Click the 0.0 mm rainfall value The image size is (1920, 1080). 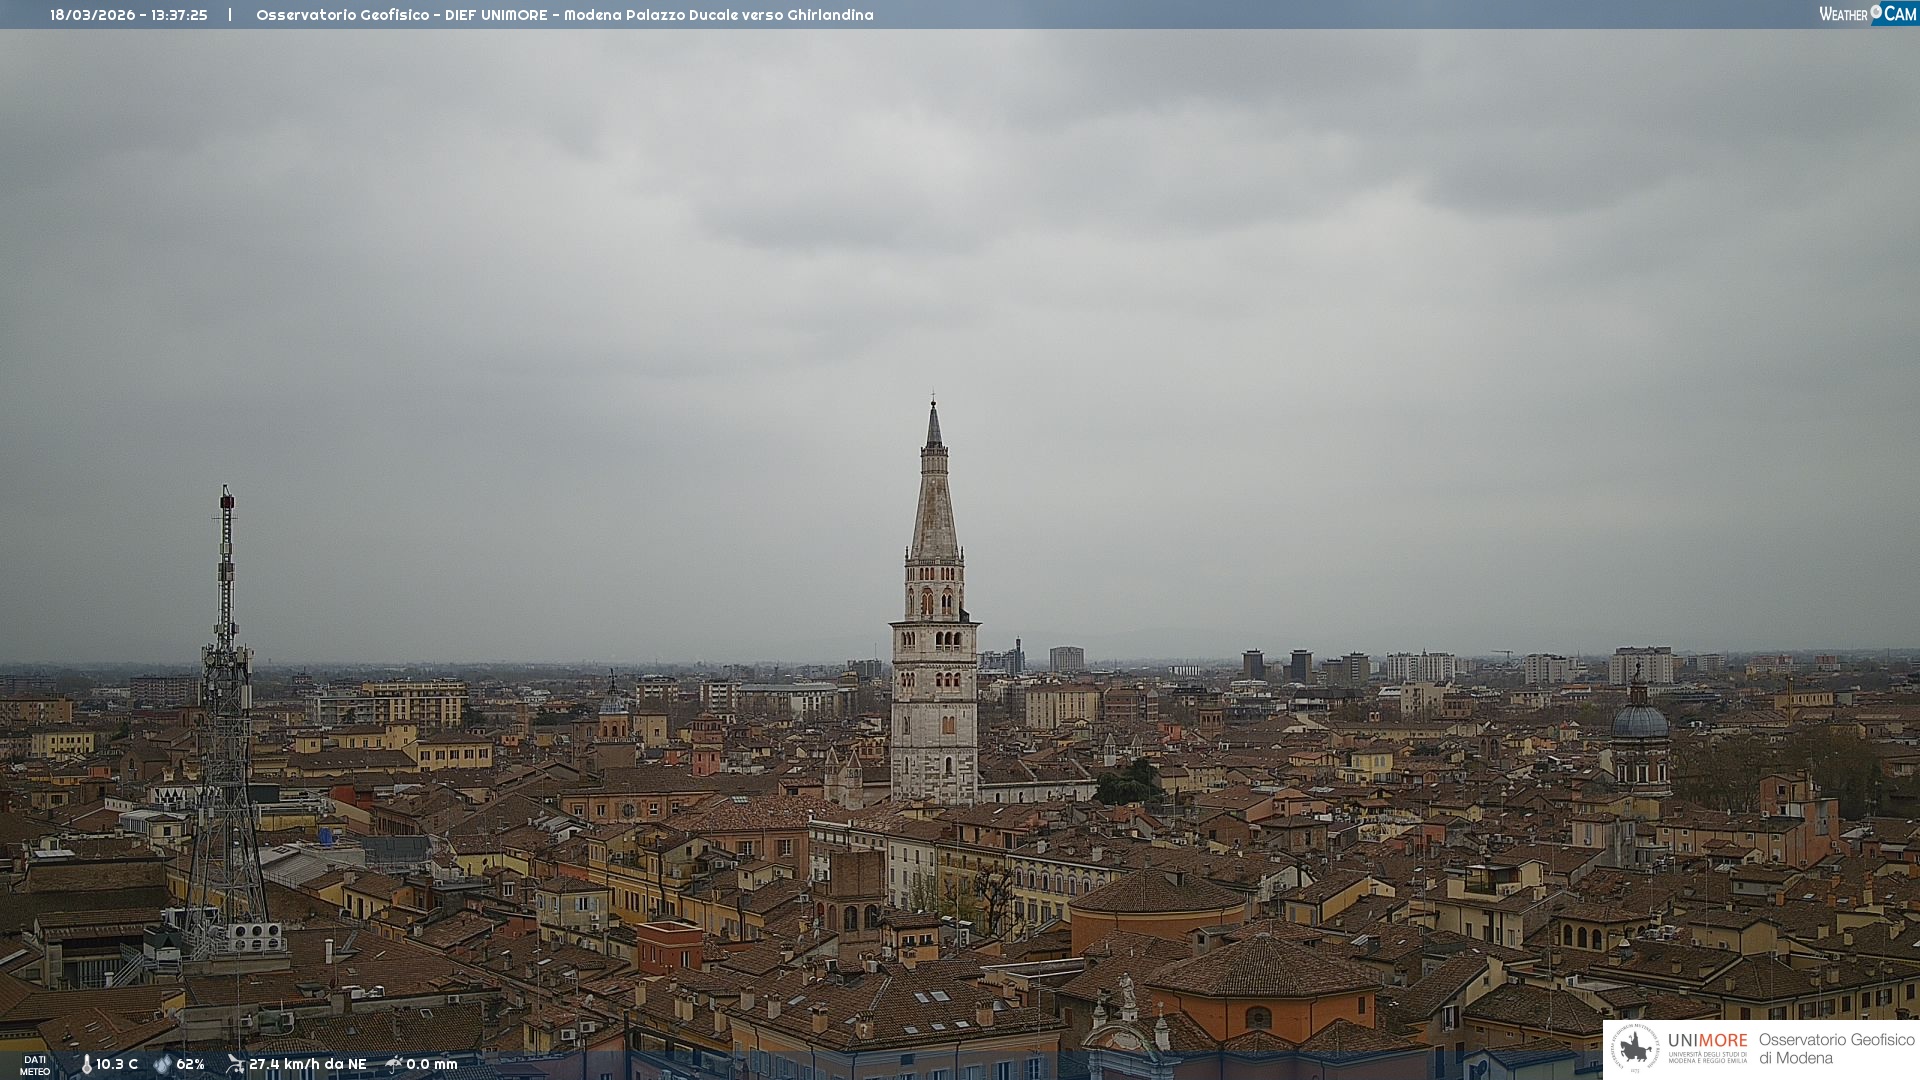431,1064
